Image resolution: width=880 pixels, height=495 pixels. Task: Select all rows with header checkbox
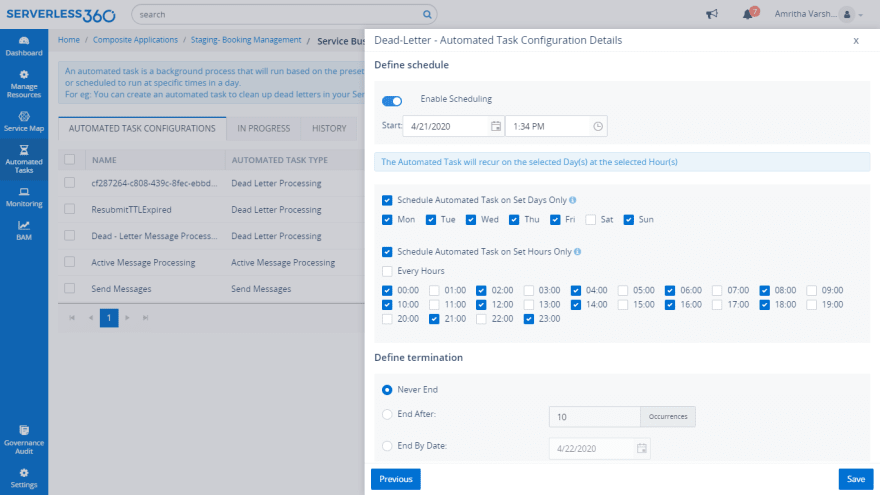tap(70, 160)
